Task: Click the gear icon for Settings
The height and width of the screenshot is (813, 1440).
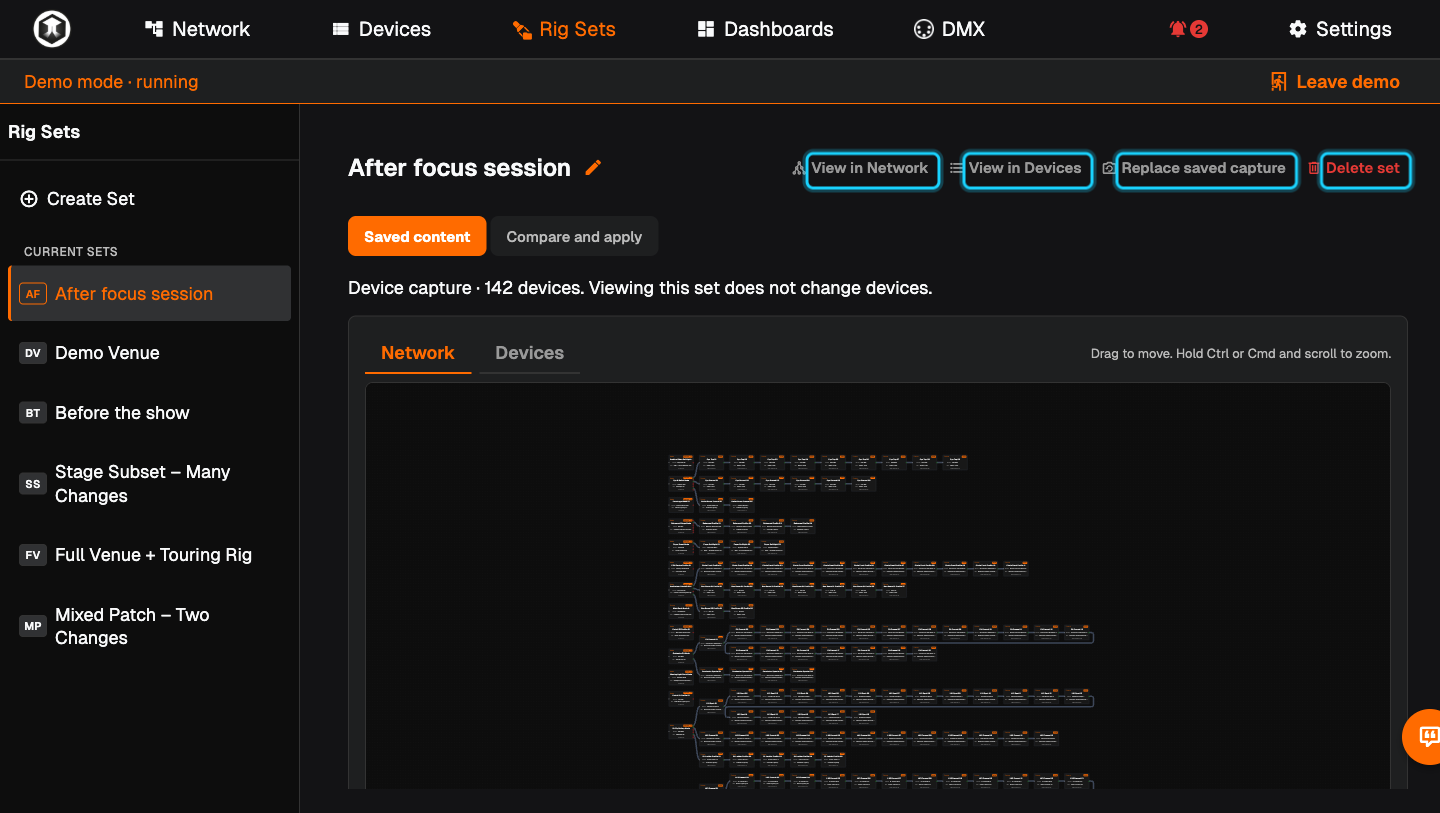Action: (x=1298, y=29)
